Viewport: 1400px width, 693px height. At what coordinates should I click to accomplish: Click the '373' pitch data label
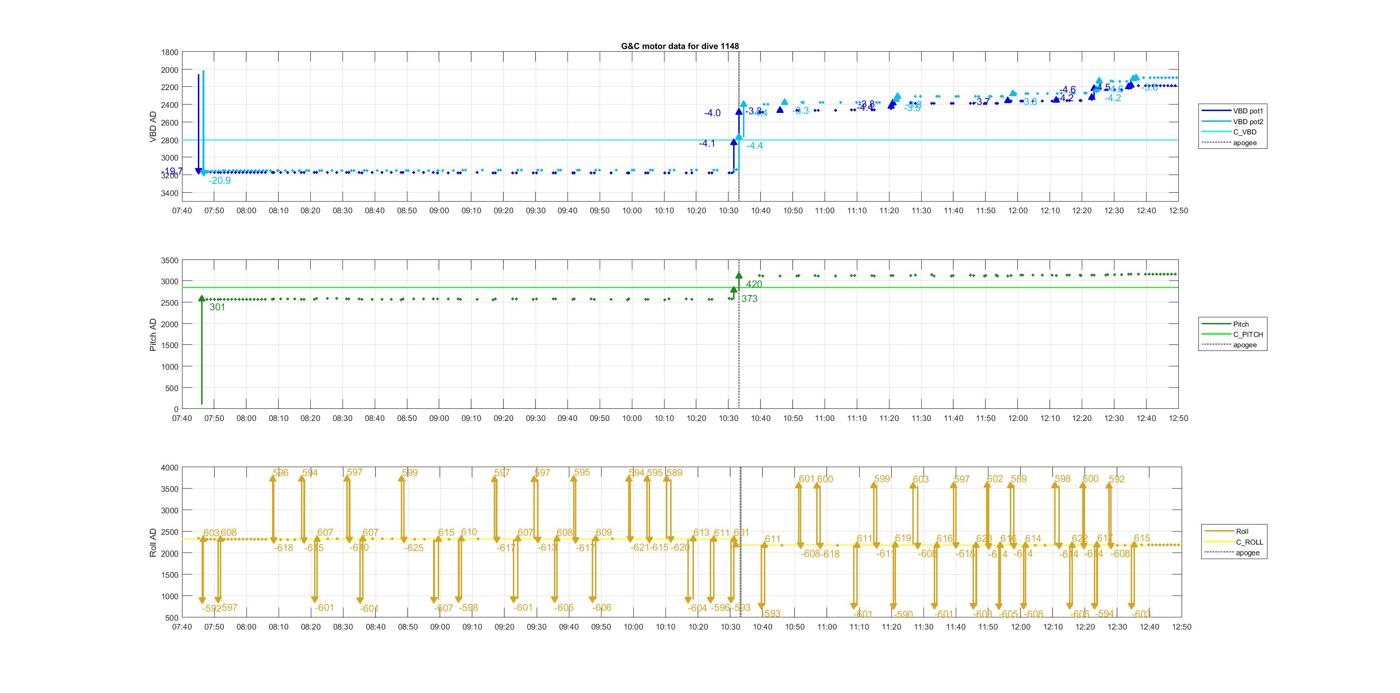point(749,299)
